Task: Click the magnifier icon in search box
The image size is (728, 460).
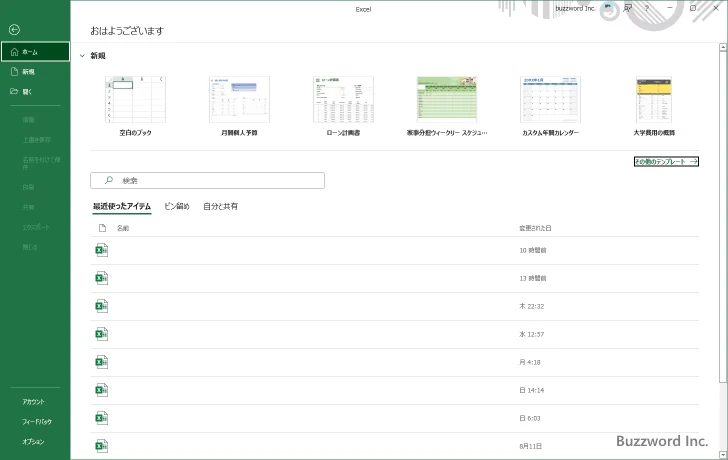Action: pos(109,180)
